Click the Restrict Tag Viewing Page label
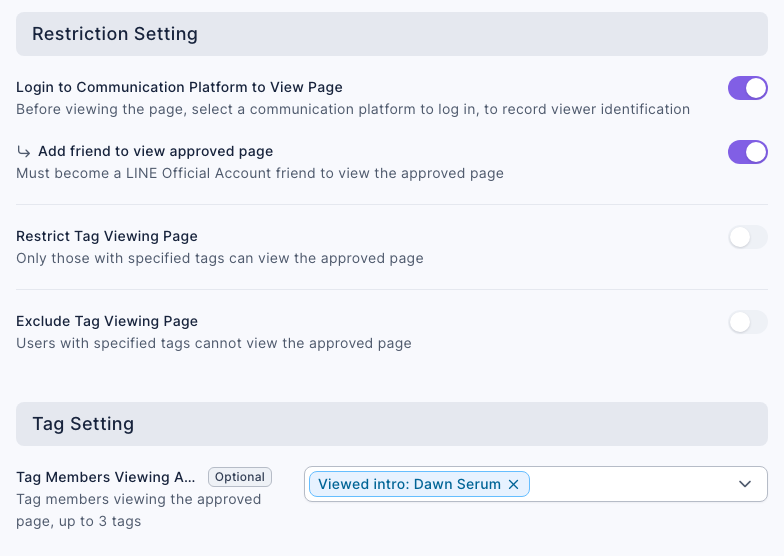This screenshot has height=556, width=784. [x=107, y=236]
